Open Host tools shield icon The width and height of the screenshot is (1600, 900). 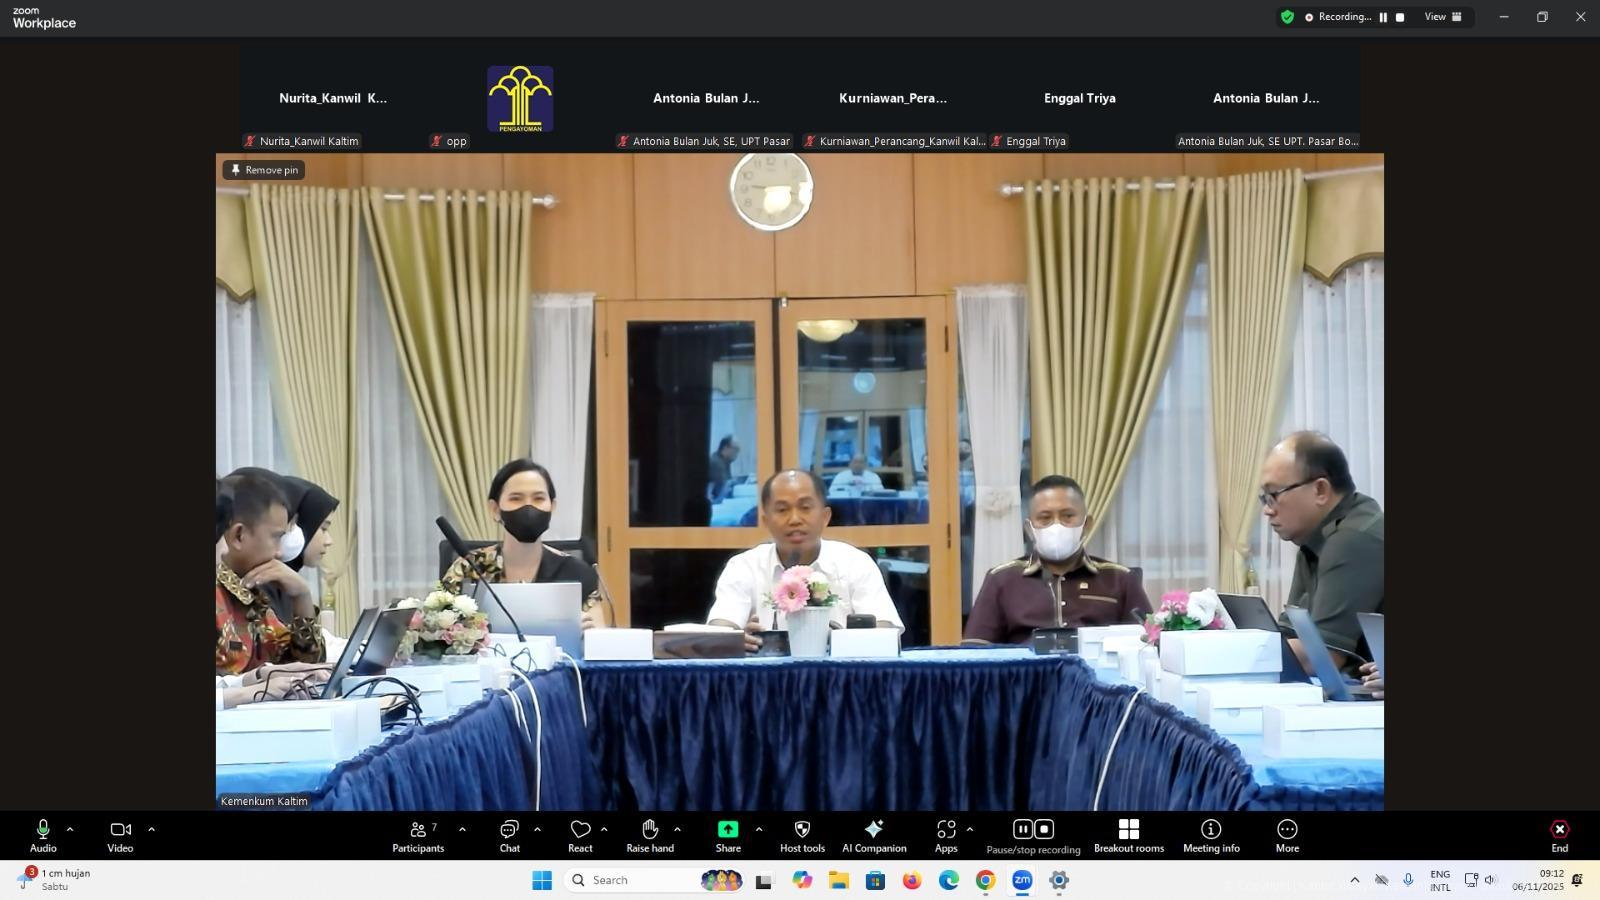coord(802,836)
